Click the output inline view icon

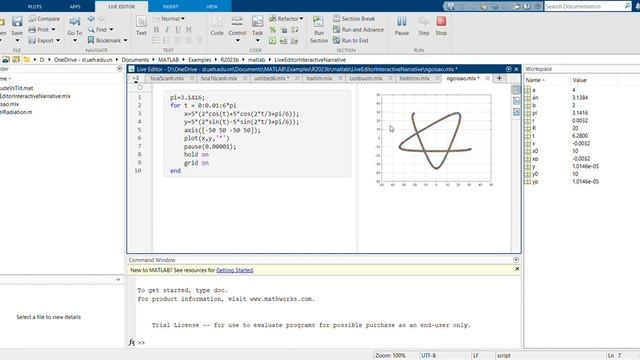pos(516,101)
